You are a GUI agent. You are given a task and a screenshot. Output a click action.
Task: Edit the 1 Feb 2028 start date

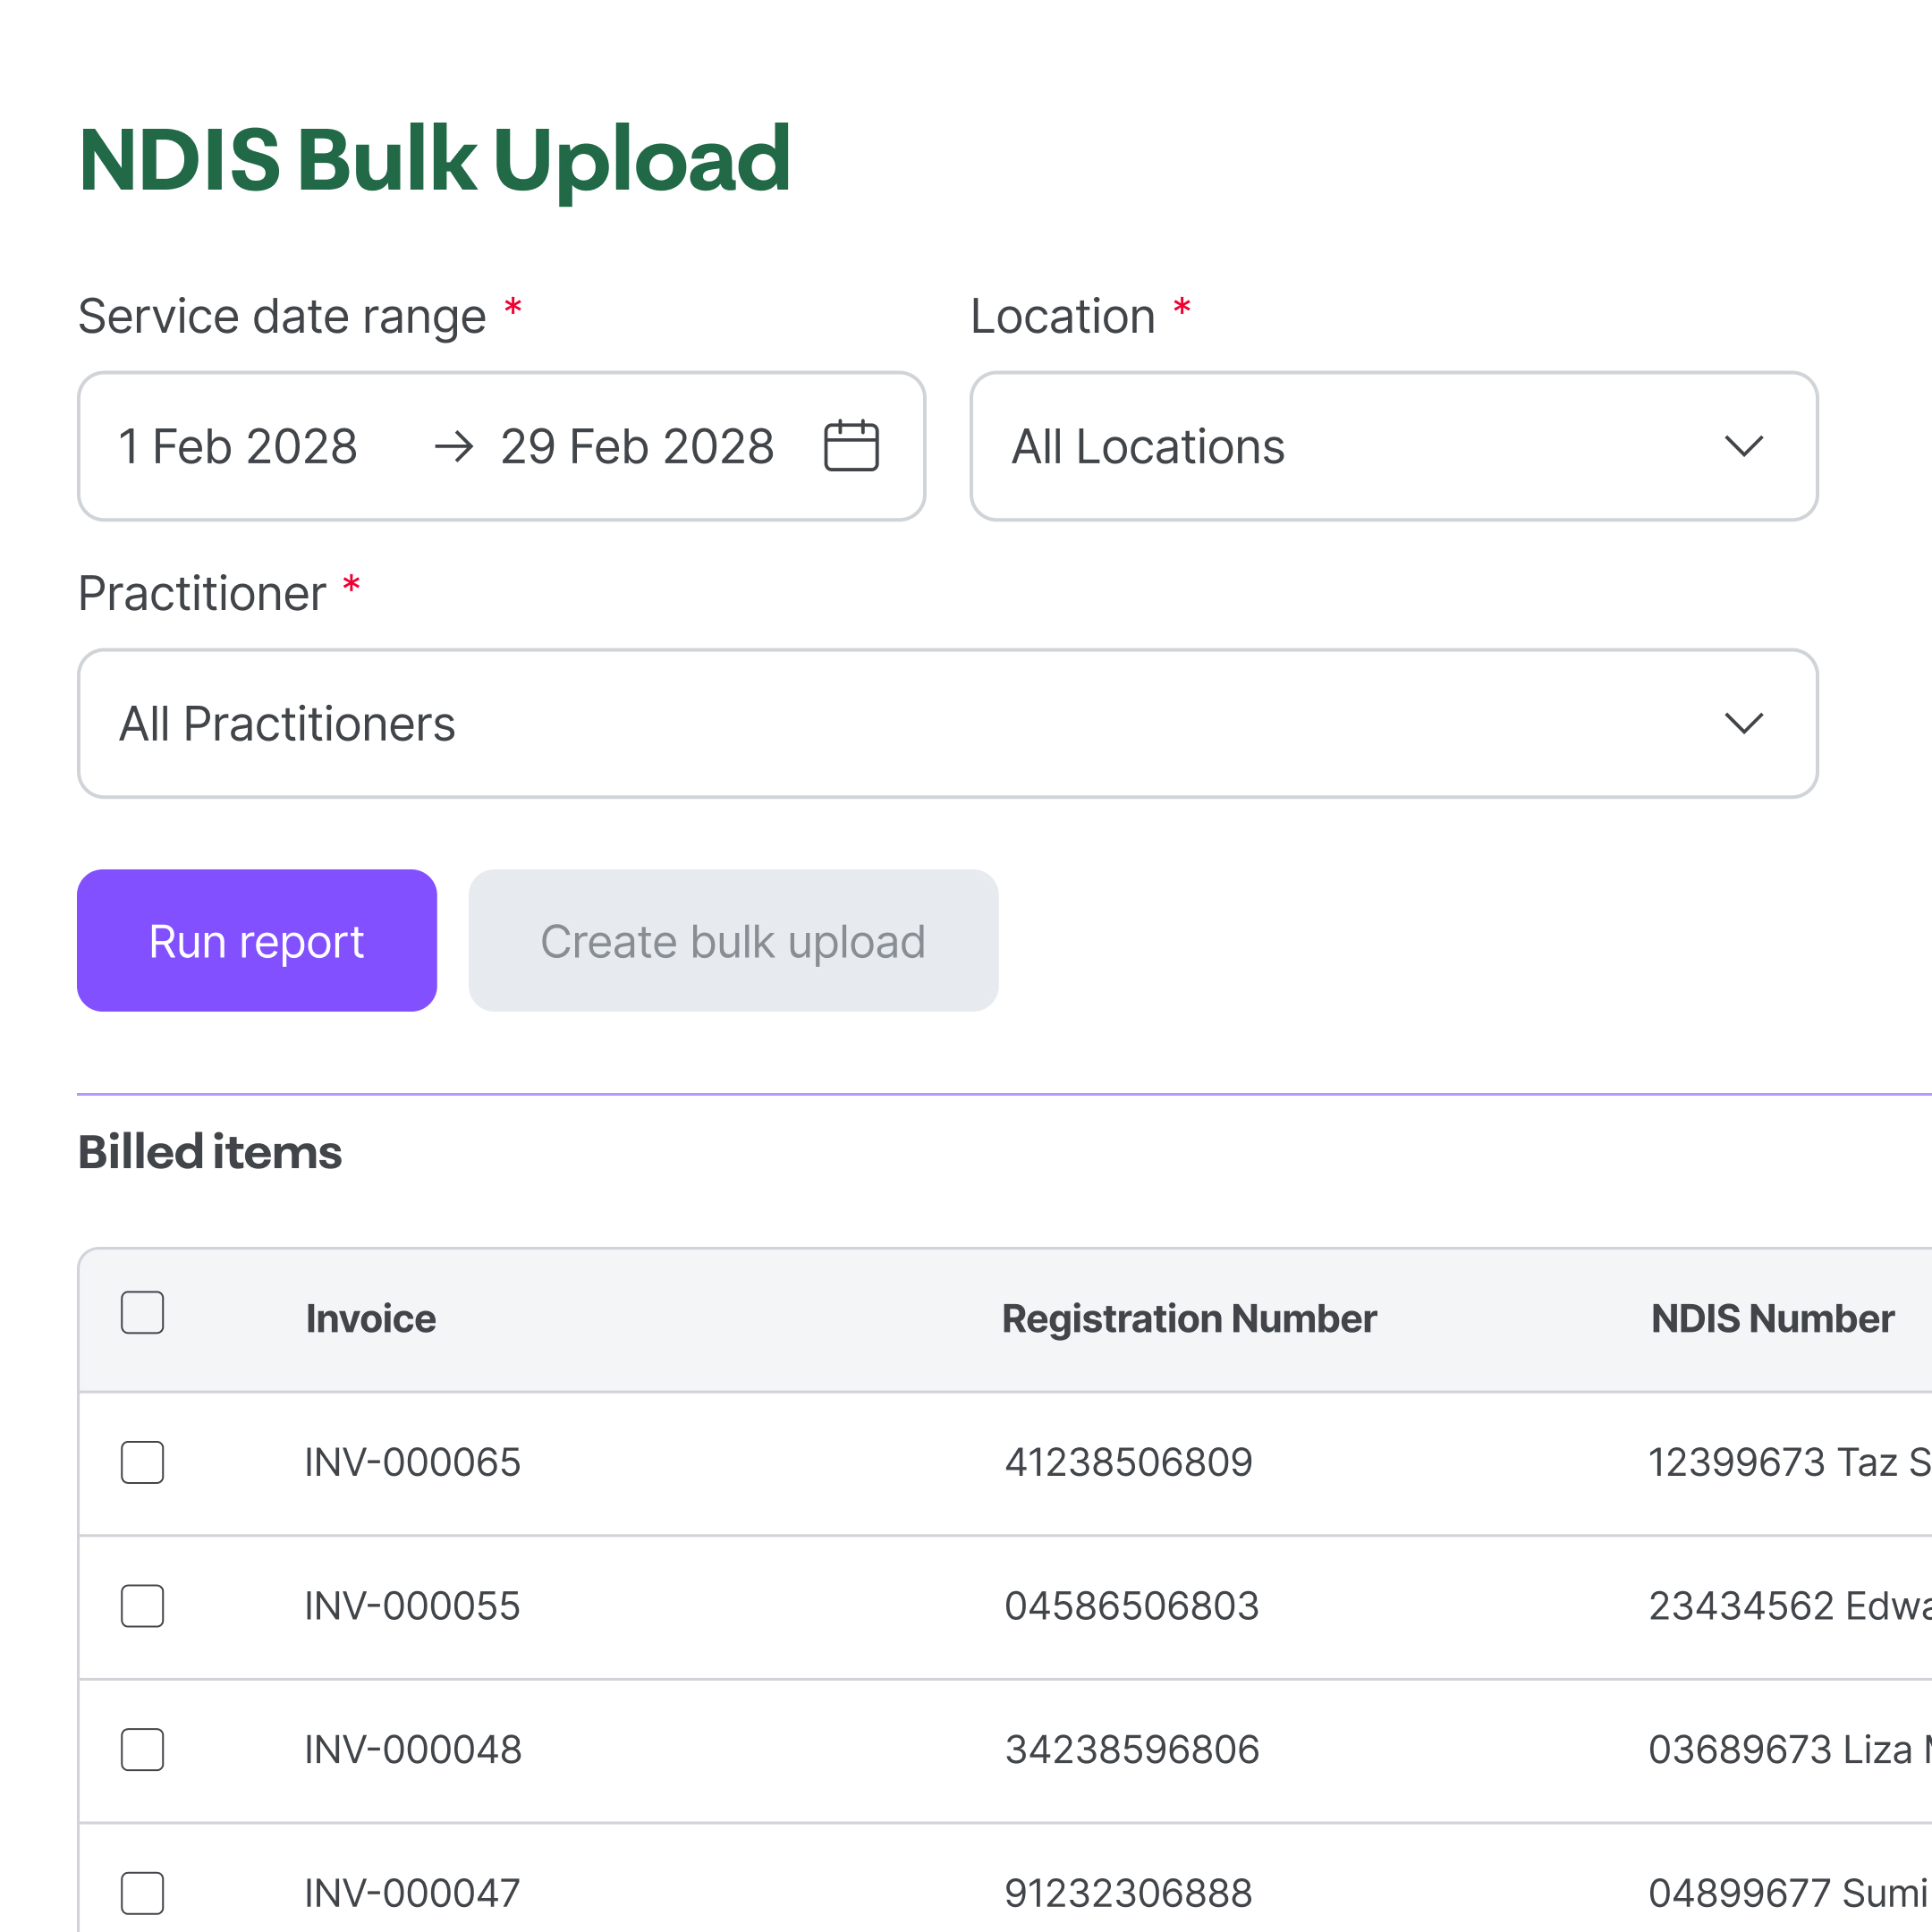[238, 446]
